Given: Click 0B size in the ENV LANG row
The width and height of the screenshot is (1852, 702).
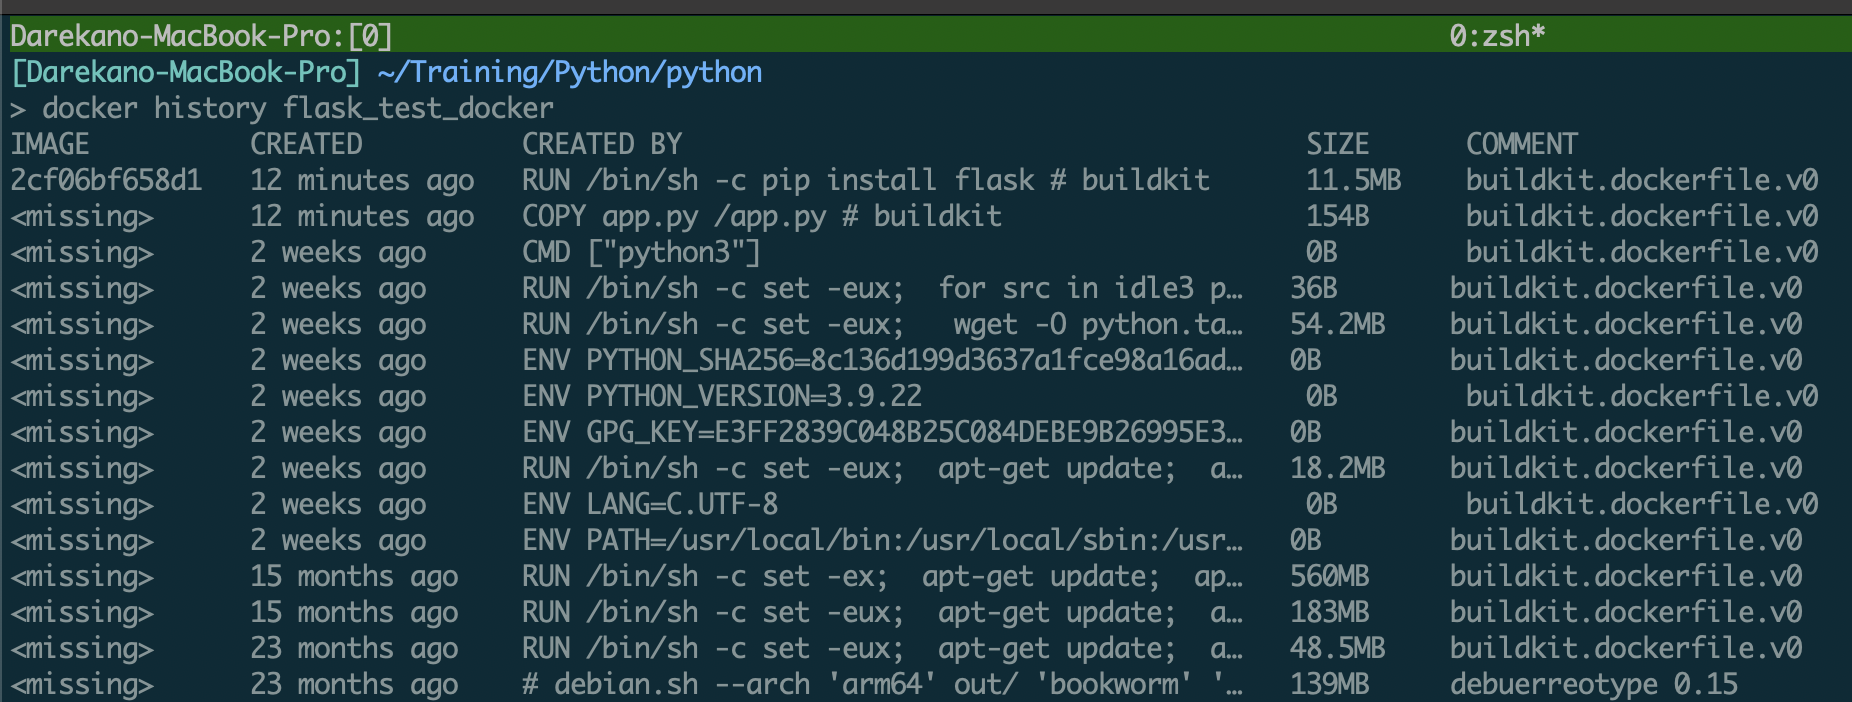Looking at the screenshot, I should [1322, 504].
